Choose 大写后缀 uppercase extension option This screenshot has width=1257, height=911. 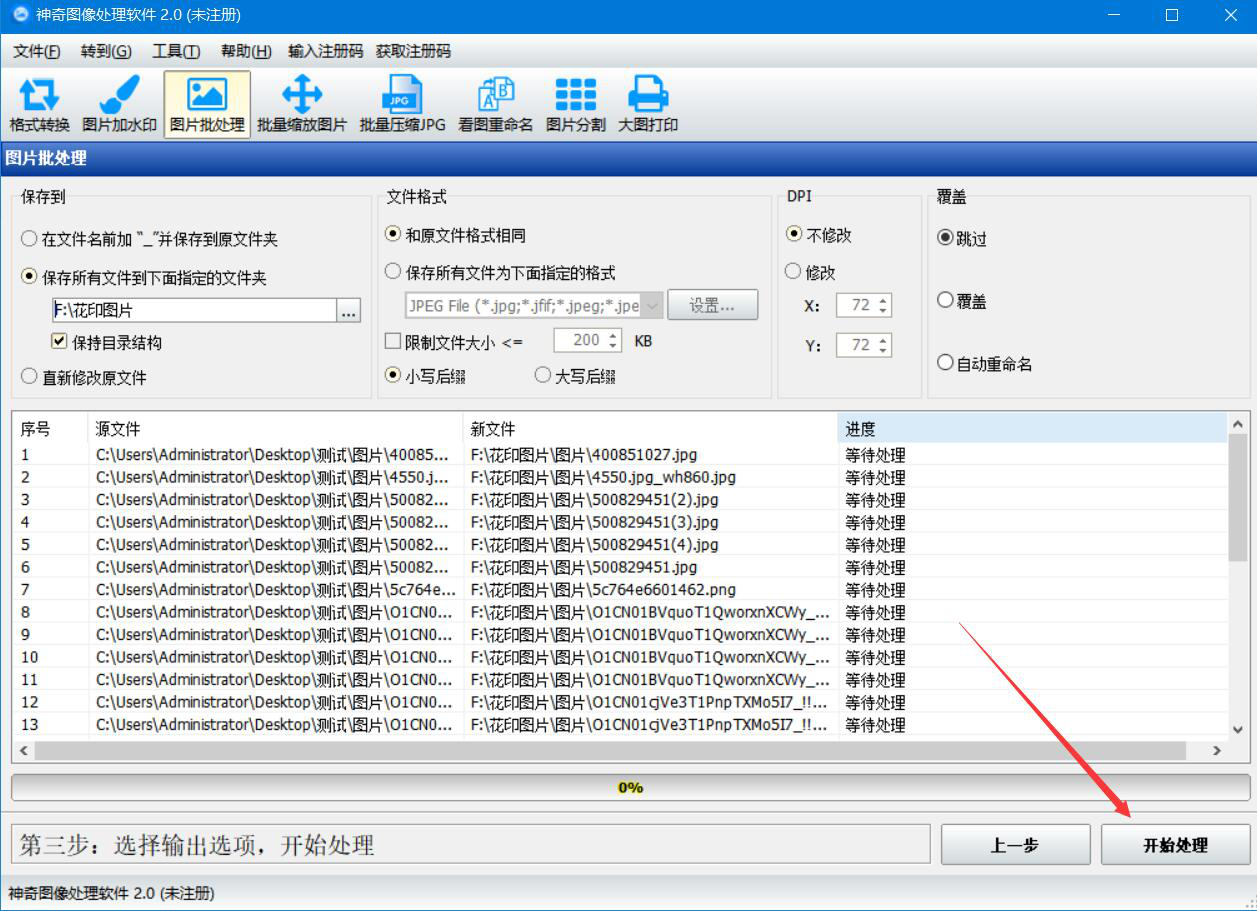pyautogui.click(x=575, y=376)
